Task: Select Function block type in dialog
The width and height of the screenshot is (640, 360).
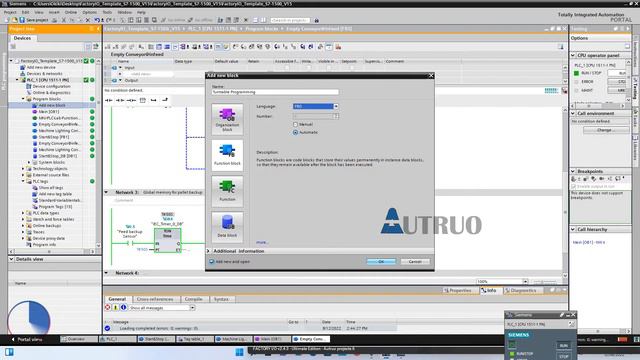Action: click(x=227, y=155)
